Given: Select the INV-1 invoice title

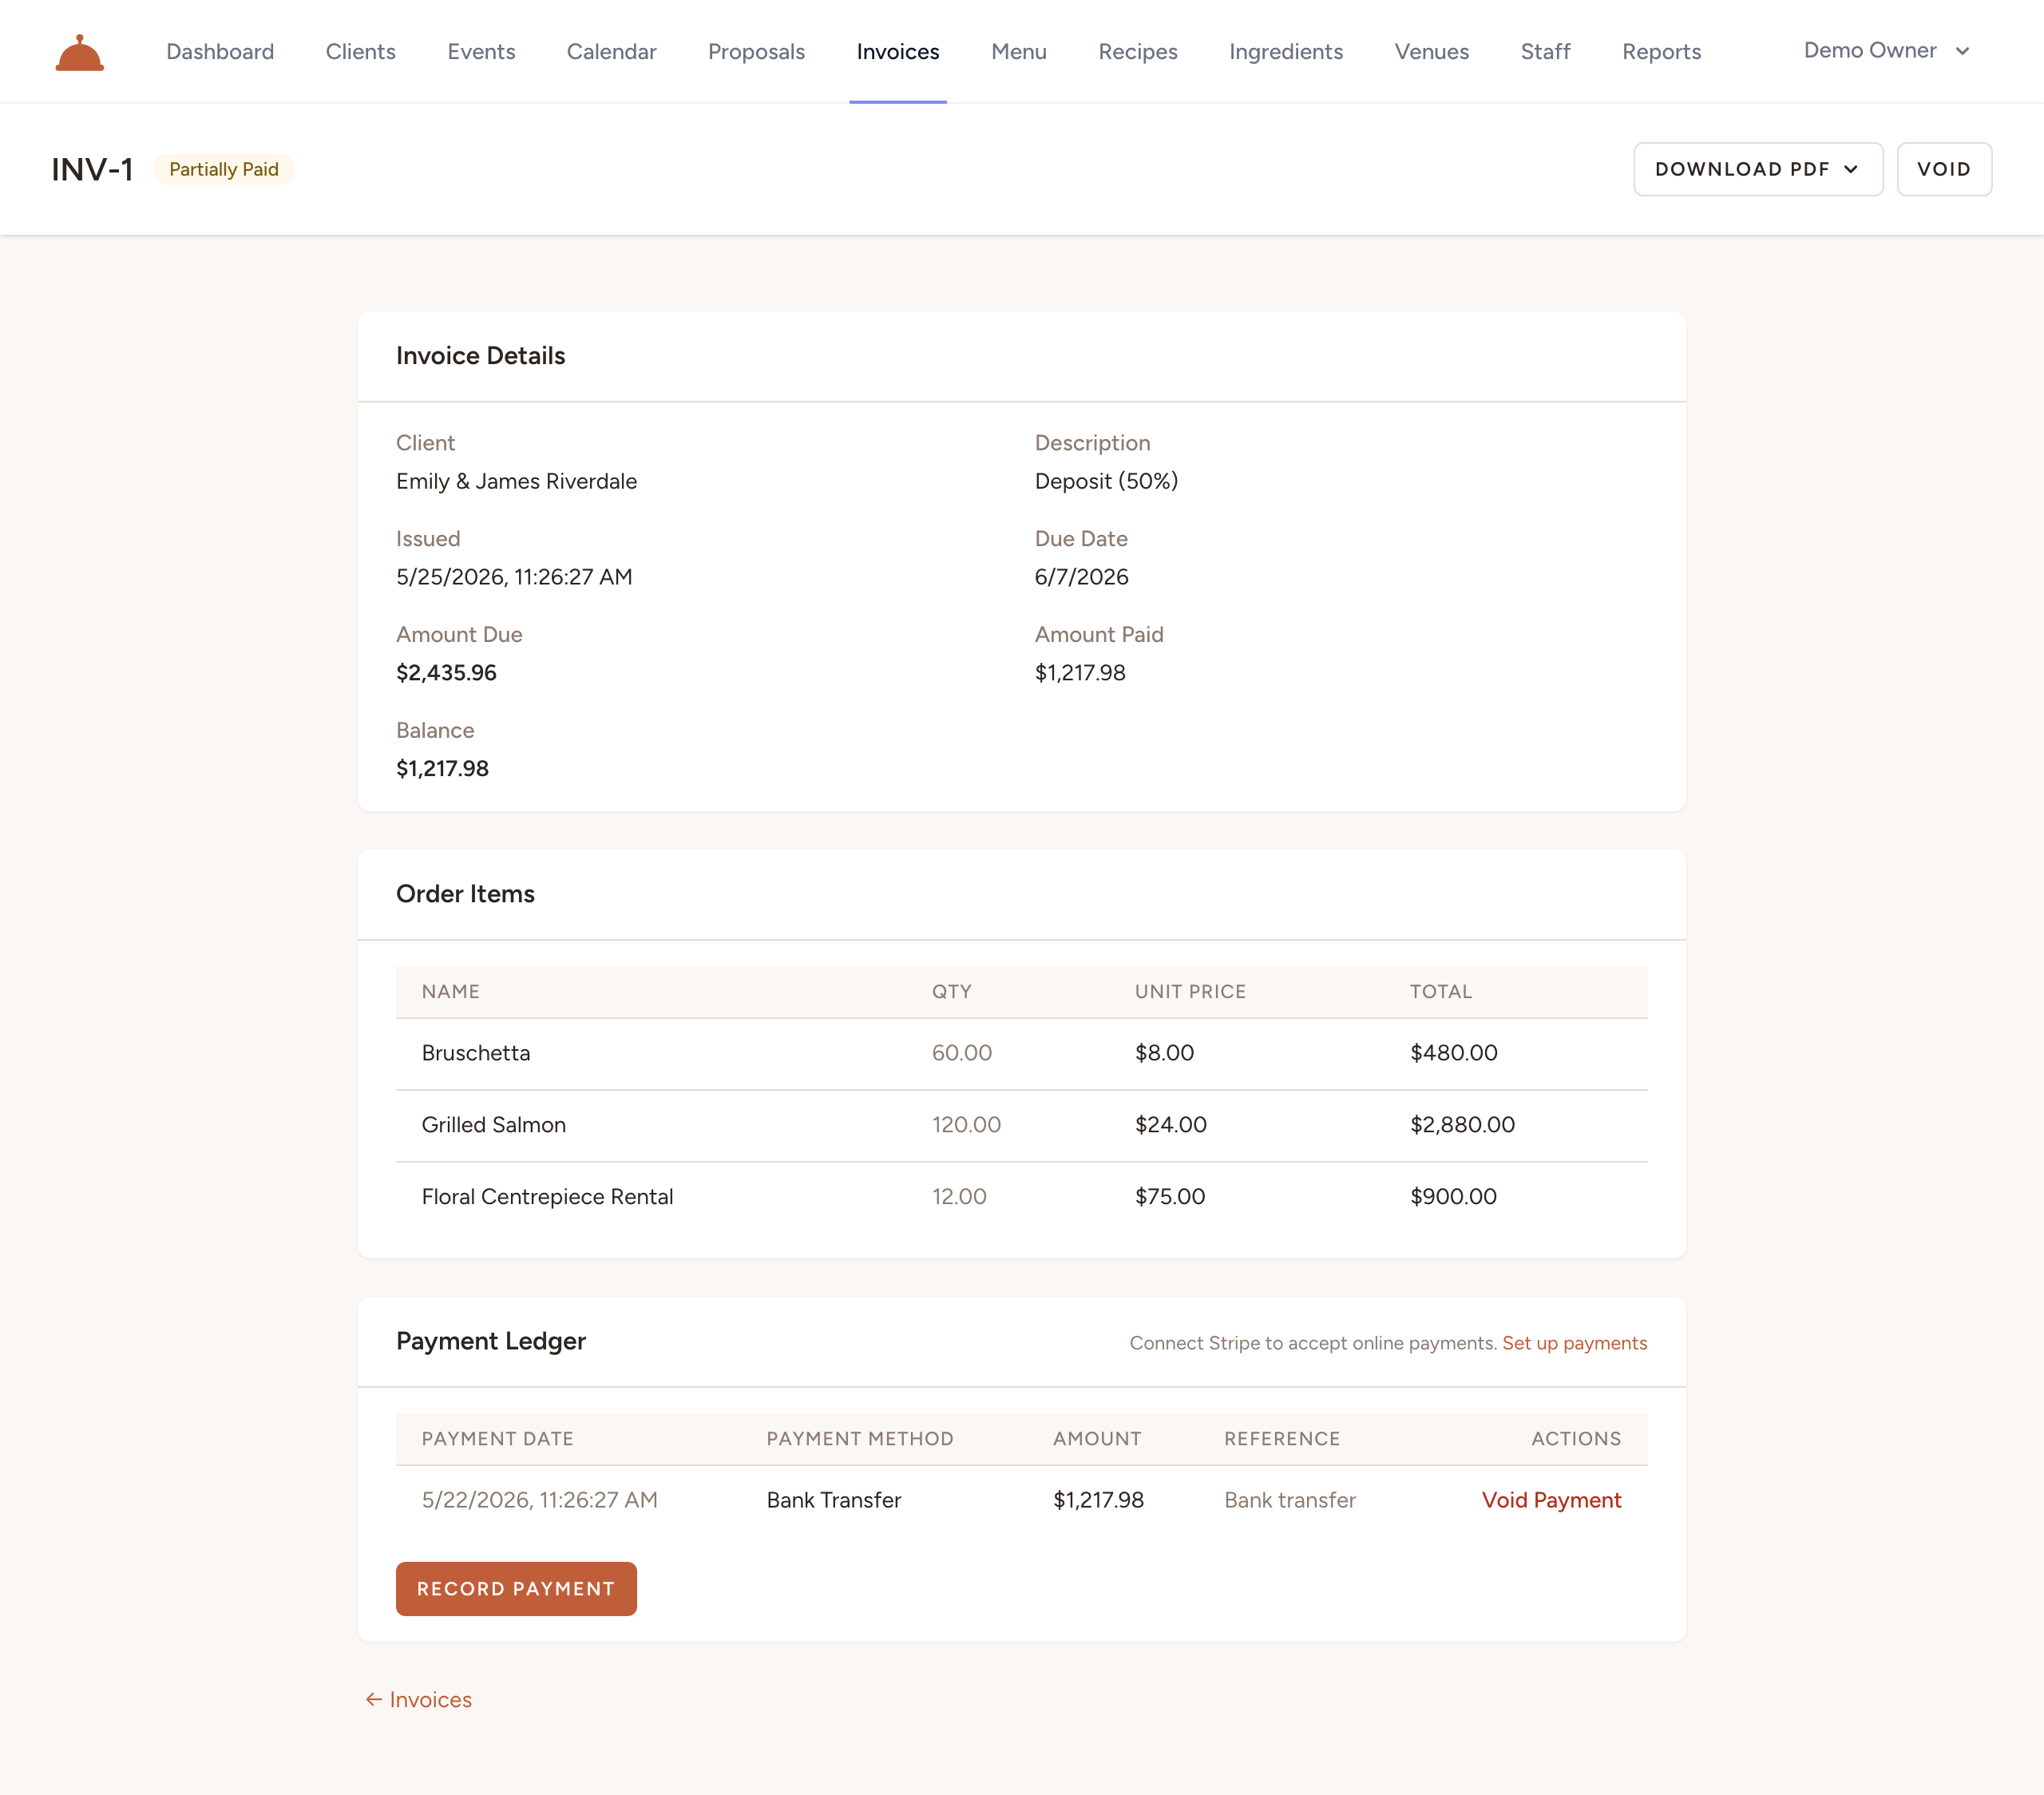Looking at the screenshot, I should click(92, 169).
